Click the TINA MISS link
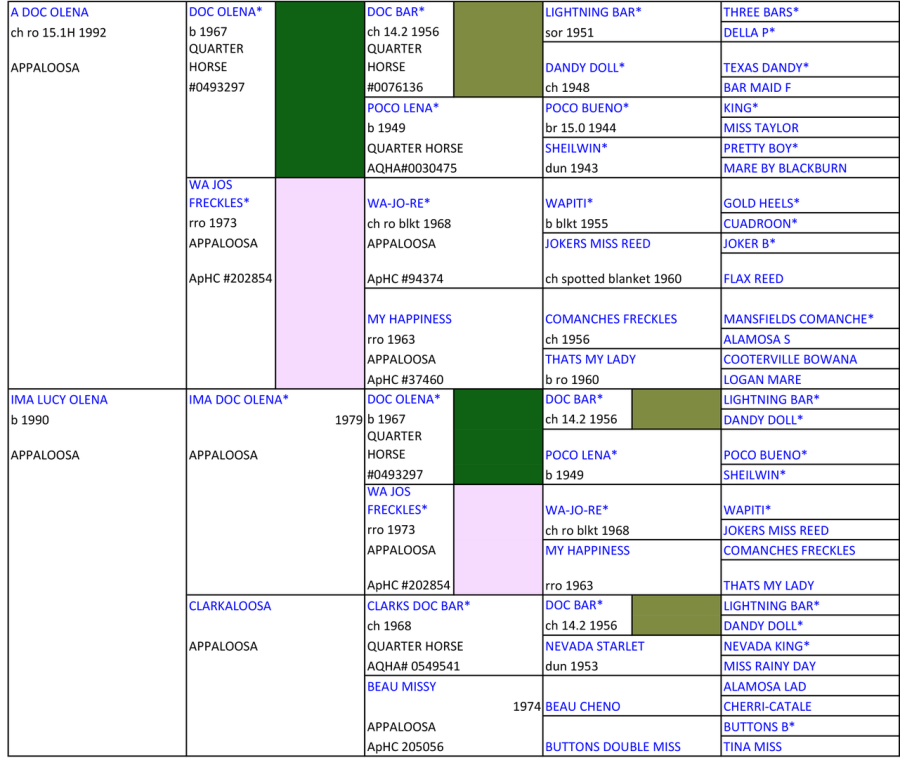This screenshot has height=758, width=900. (752, 746)
